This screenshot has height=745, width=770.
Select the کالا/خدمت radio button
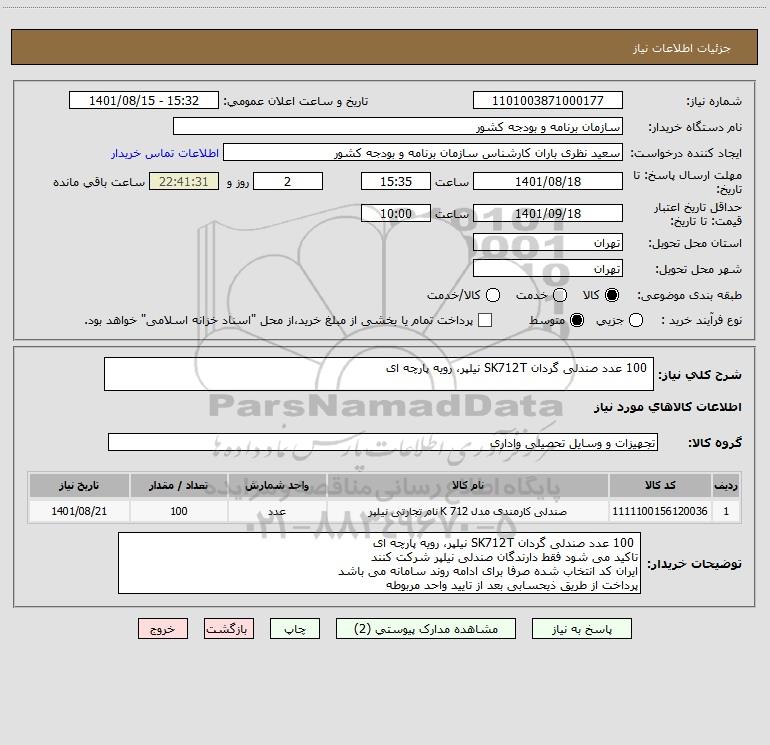click(x=493, y=295)
